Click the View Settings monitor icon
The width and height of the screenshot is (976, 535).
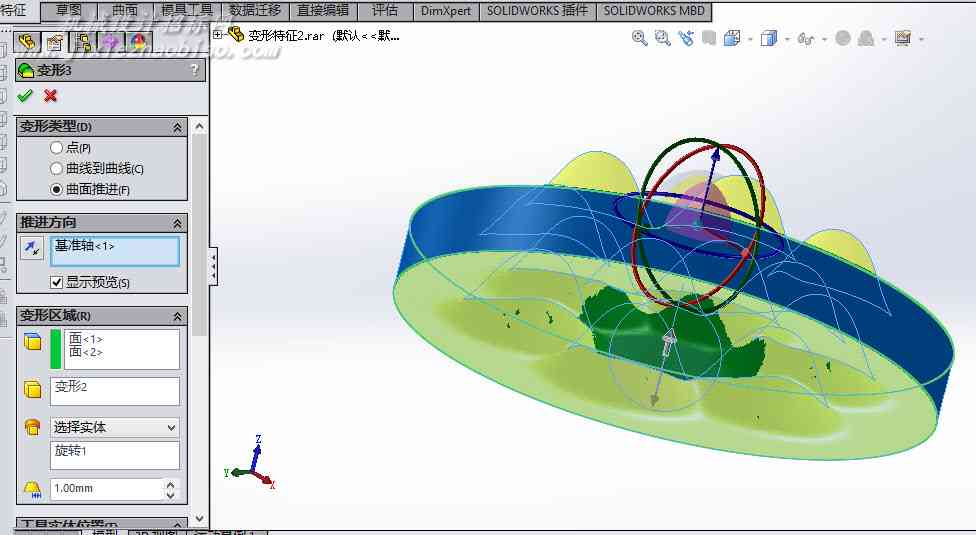coord(903,38)
